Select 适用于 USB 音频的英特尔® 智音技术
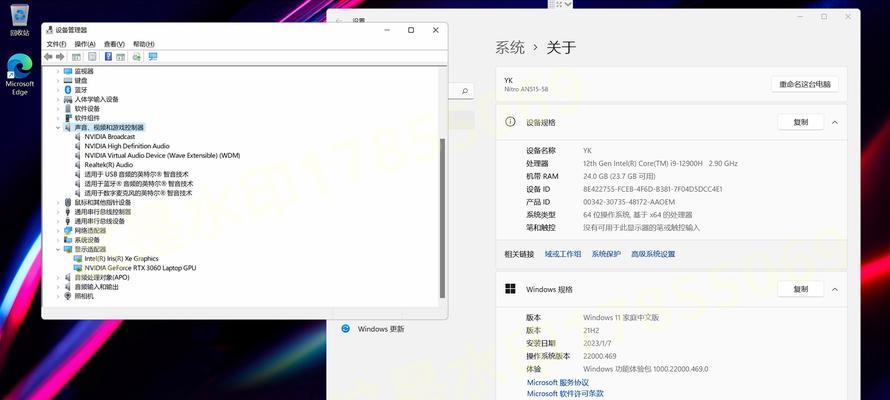The height and width of the screenshot is (400, 890). pos(136,174)
